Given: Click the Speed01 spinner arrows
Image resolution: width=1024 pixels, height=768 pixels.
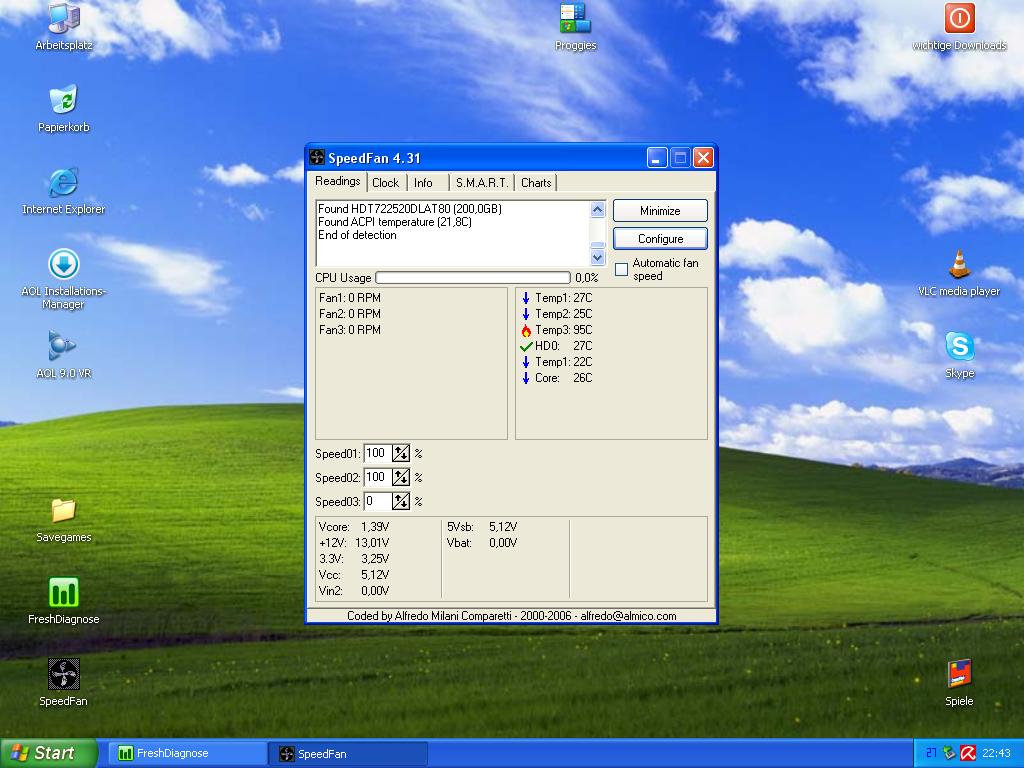Looking at the screenshot, I should point(401,453).
